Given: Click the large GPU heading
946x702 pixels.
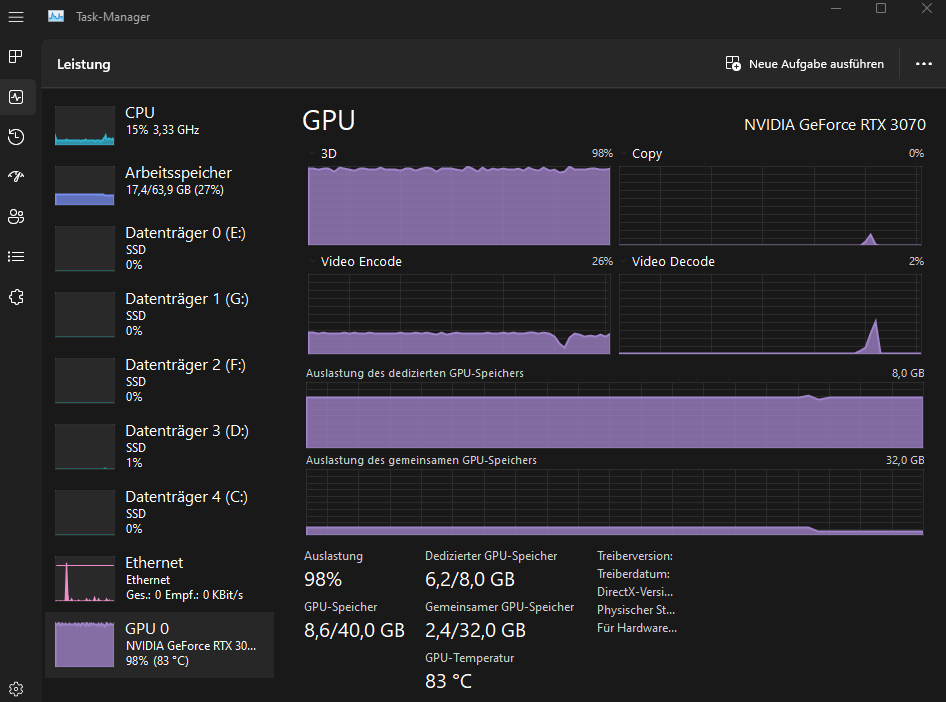Looking at the screenshot, I should (329, 121).
